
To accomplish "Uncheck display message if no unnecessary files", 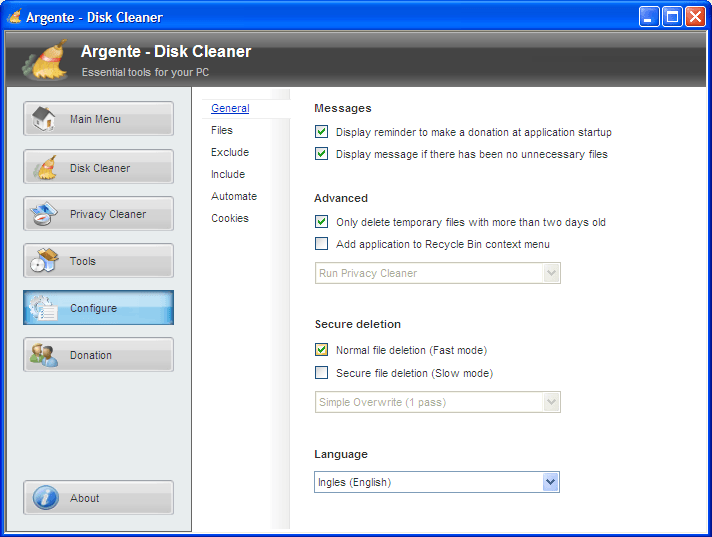I will point(321,153).
